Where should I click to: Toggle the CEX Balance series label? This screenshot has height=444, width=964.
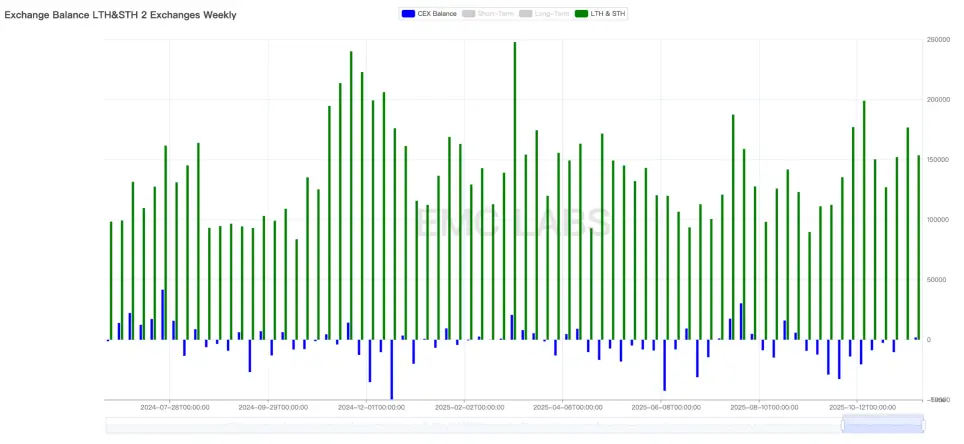click(438, 14)
